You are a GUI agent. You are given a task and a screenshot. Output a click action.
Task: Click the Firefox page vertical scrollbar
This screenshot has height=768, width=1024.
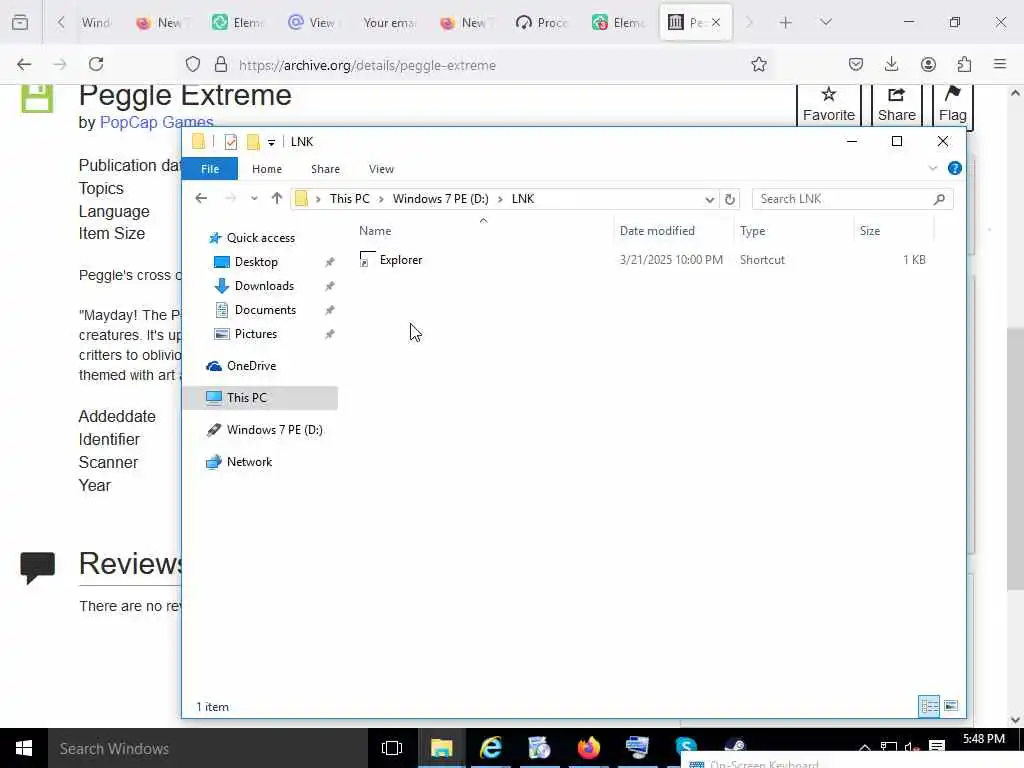1015,457
